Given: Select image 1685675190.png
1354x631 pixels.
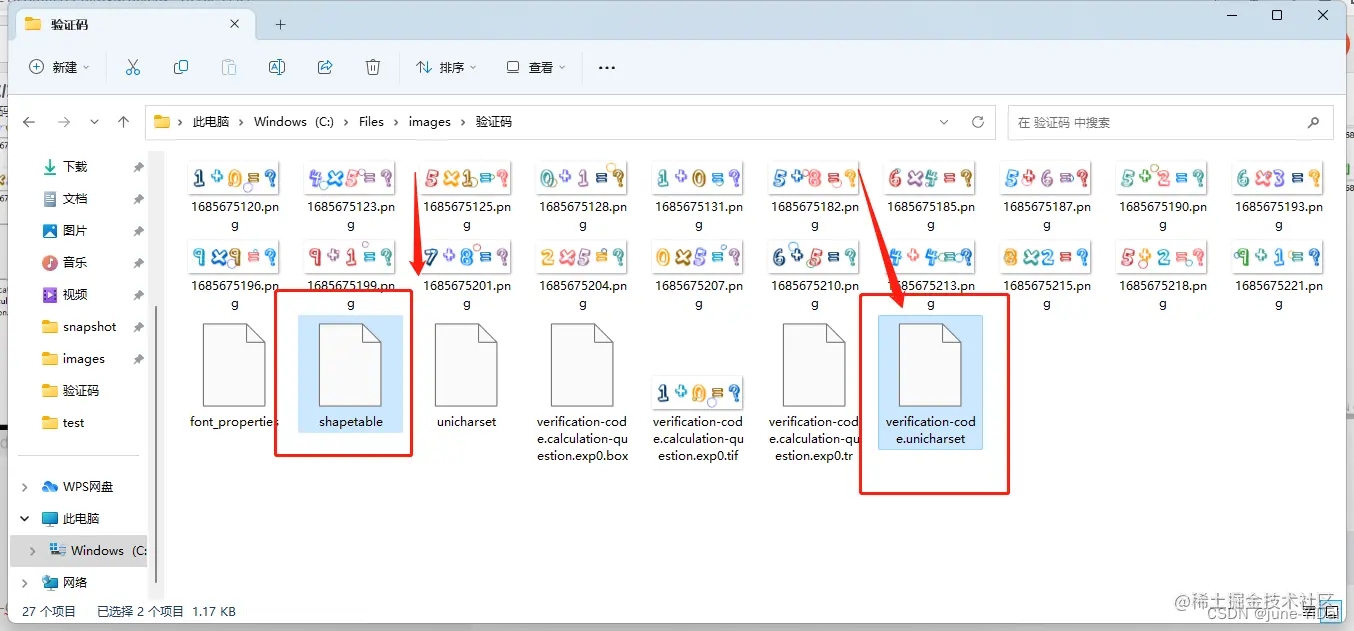Looking at the screenshot, I should pos(1162,197).
